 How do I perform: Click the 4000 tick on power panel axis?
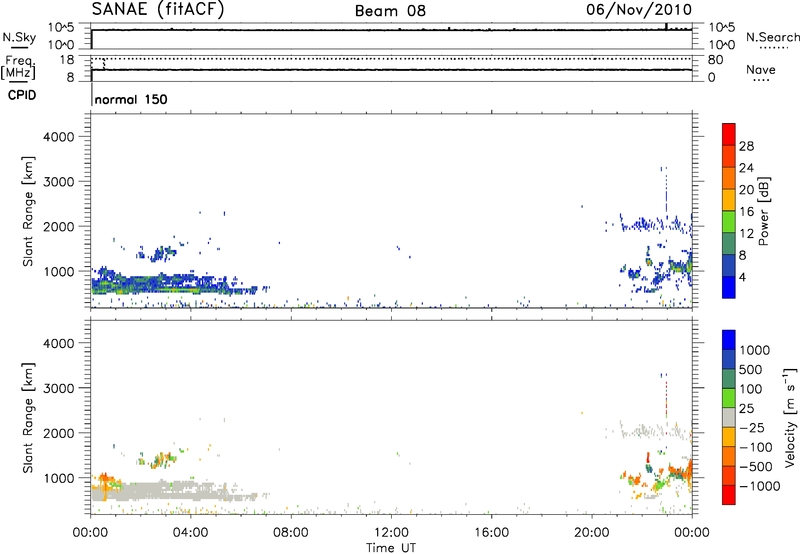pos(59,137)
